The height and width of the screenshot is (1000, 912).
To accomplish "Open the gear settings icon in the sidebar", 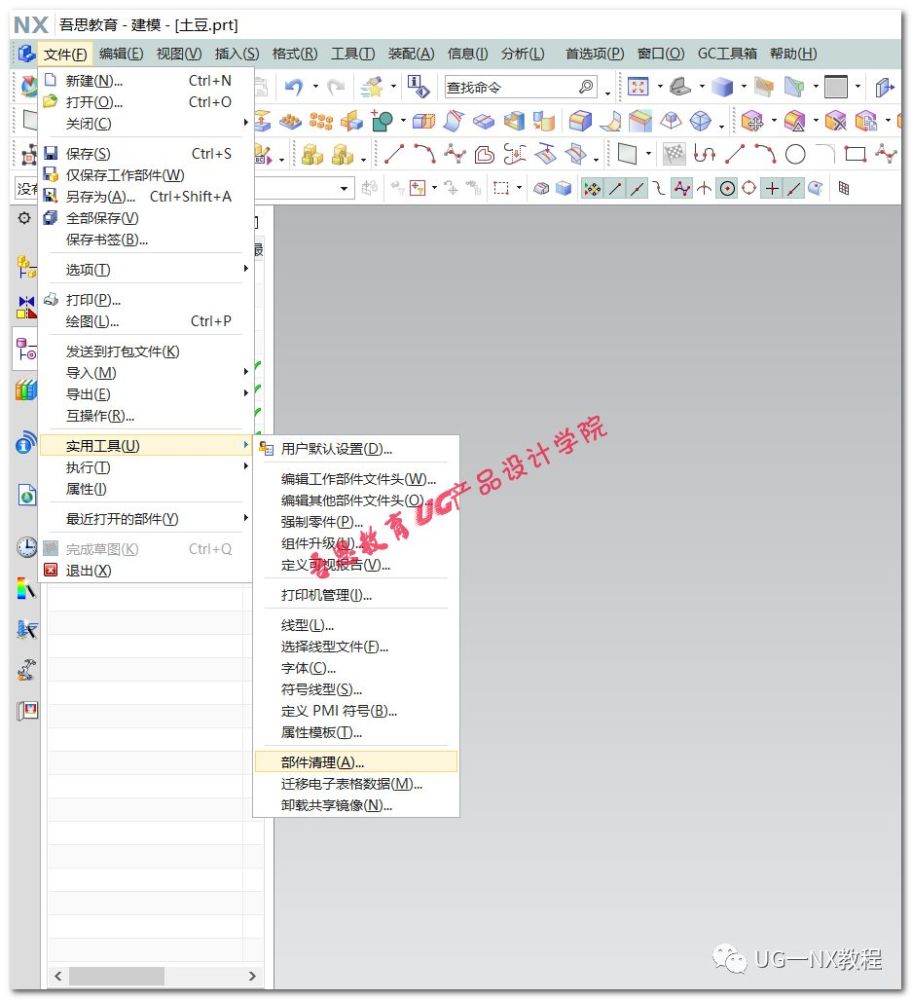I will click(x=24, y=218).
